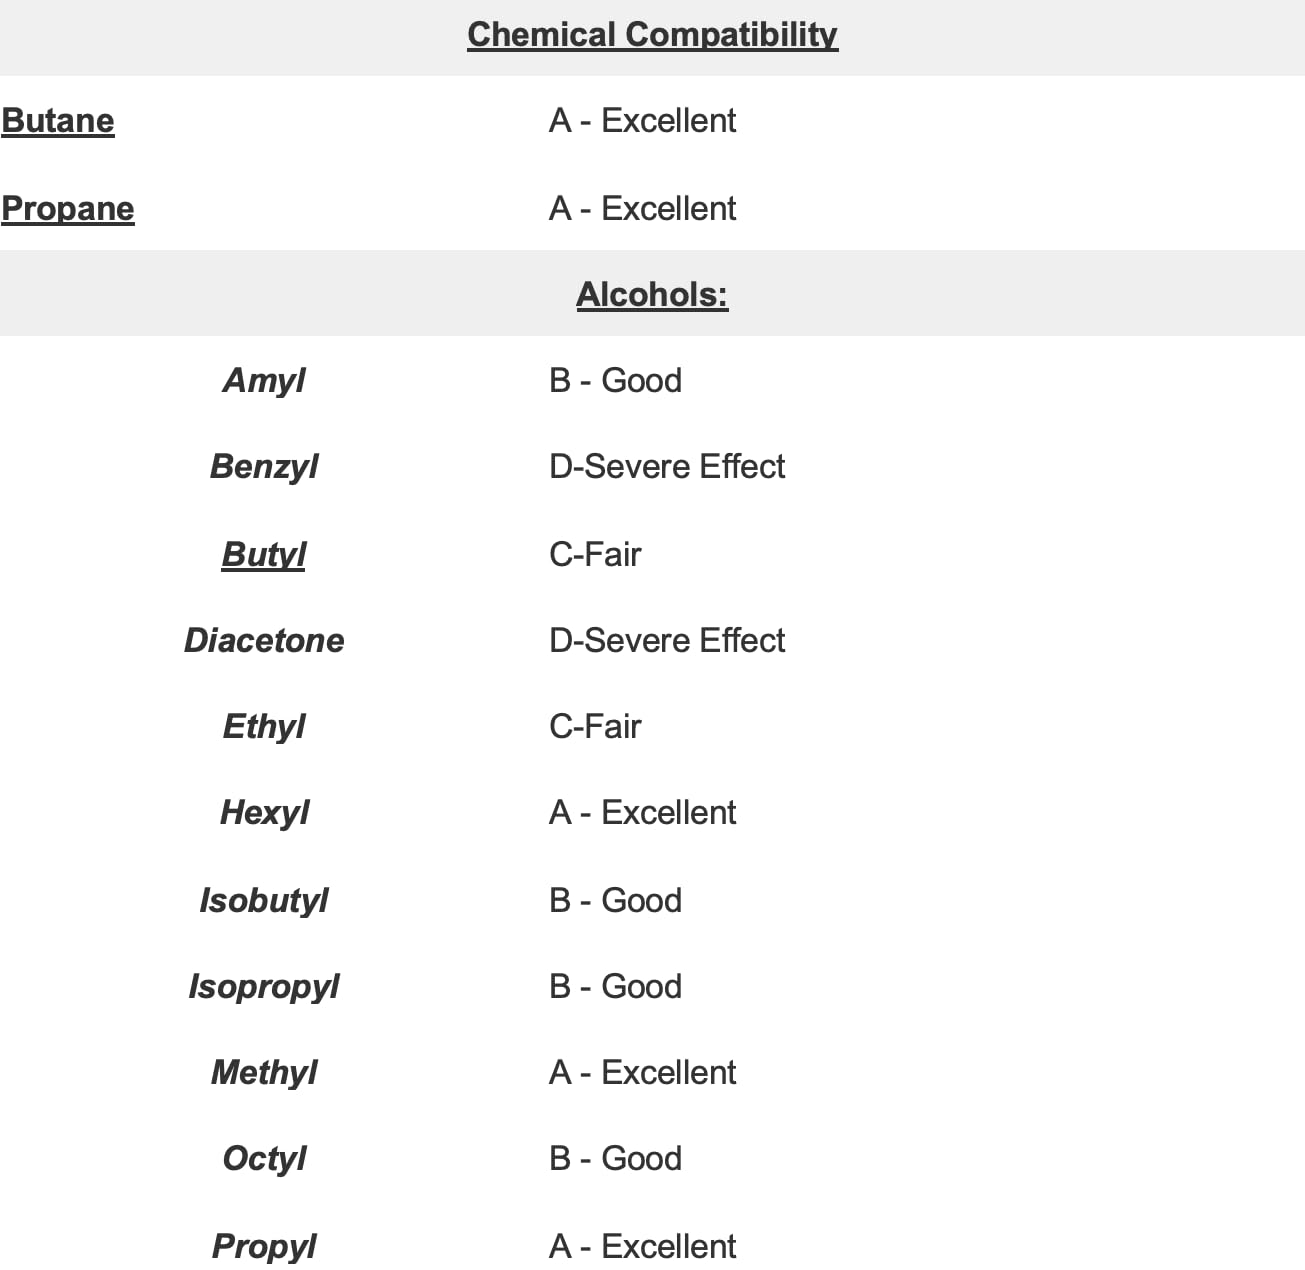Follow the underlined Butyl alcohol link
The height and width of the screenshot is (1270, 1305).
(264, 554)
